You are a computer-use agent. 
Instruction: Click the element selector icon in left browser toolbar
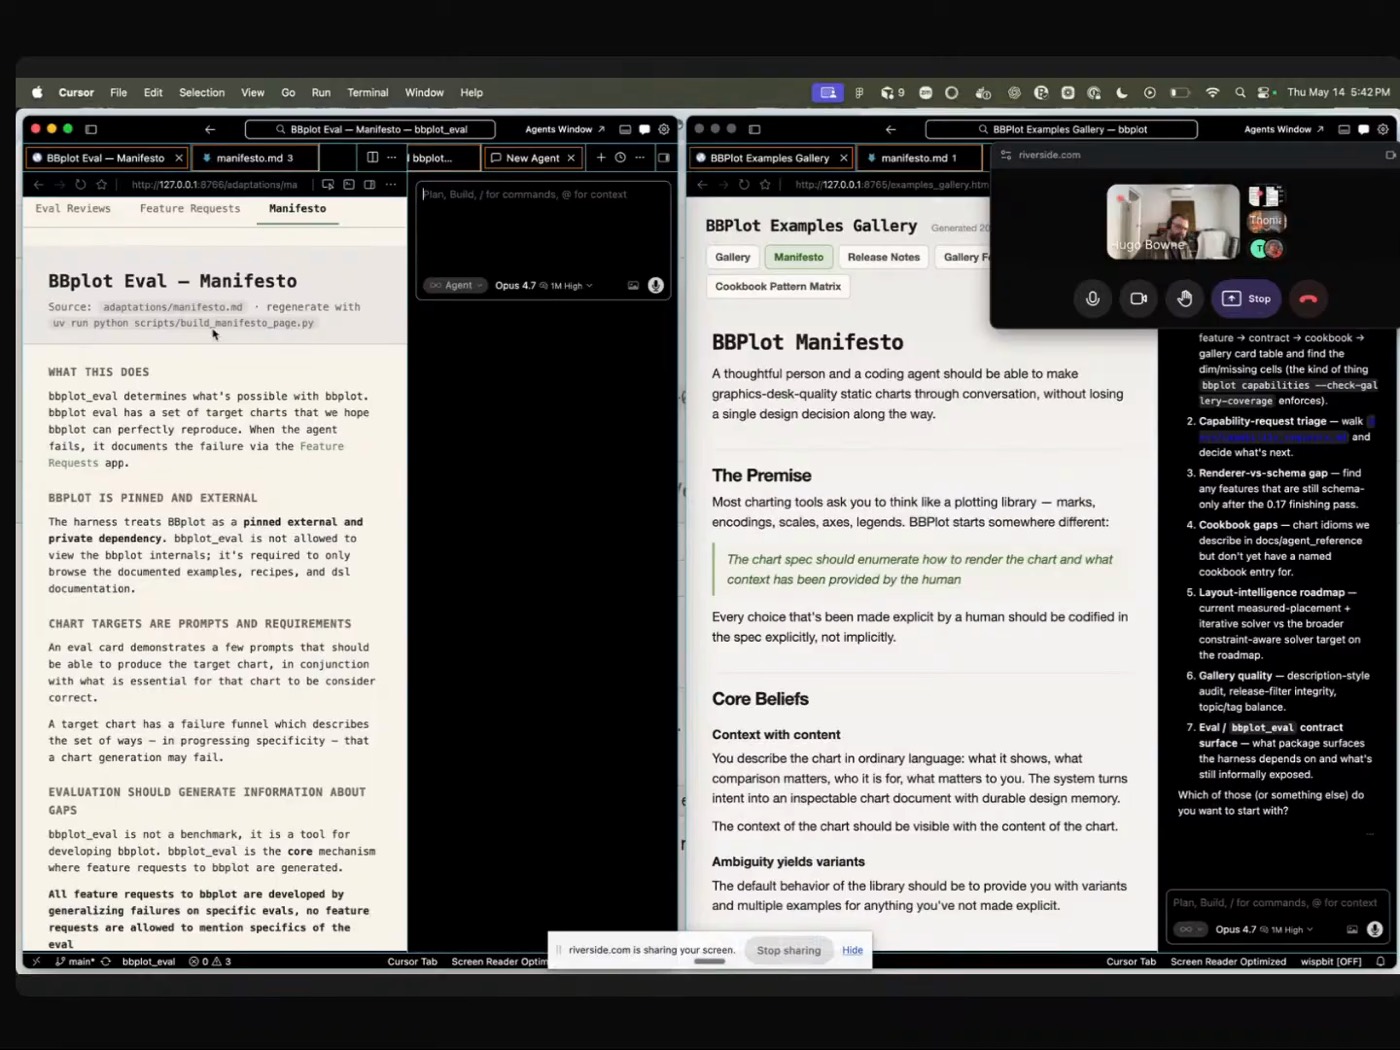coord(328,184)
